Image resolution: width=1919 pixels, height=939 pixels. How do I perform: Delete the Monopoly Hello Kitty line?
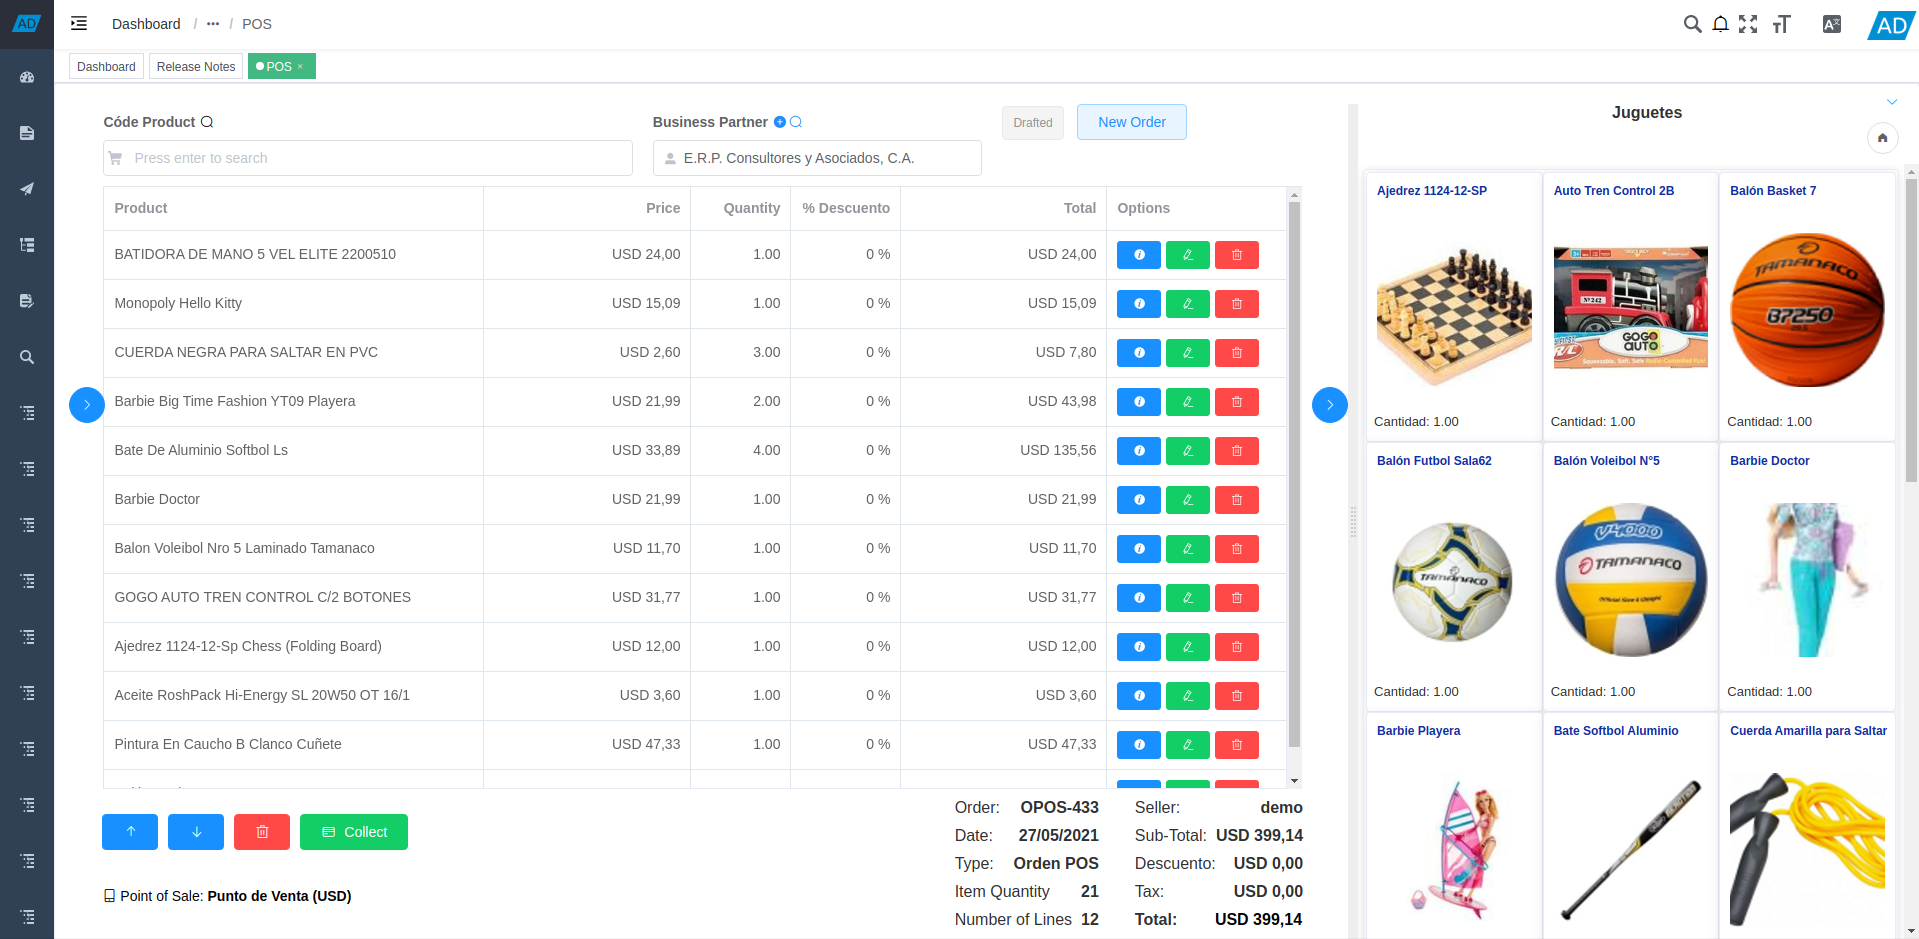pyautogui.click(x=1236, y=304)
